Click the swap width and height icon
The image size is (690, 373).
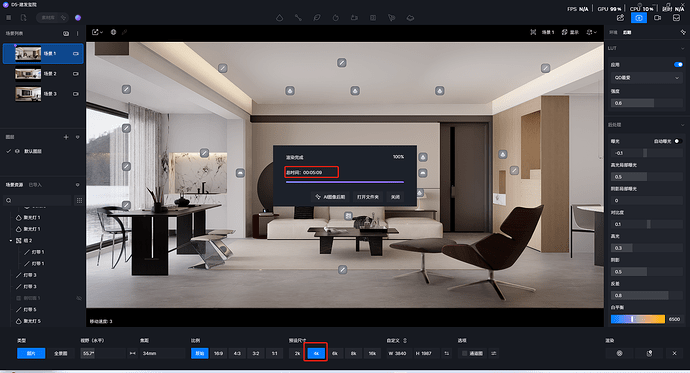tap(447, 353)
